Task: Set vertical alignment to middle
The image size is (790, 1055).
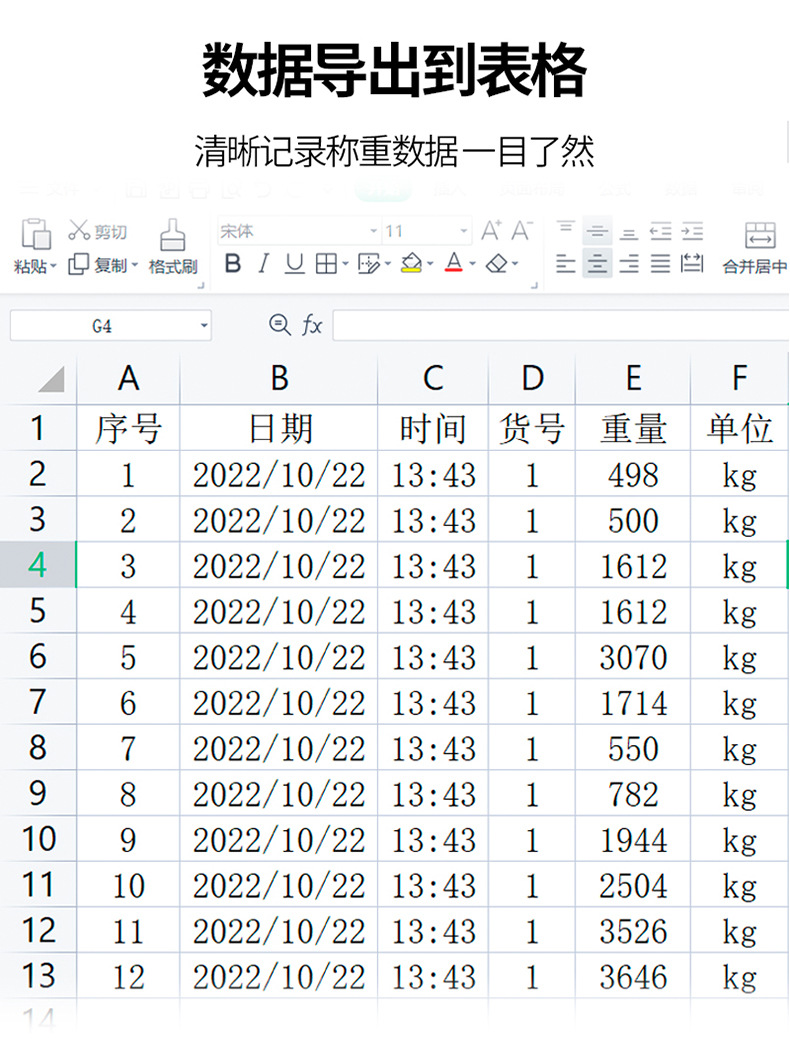Action: (597, 231)
